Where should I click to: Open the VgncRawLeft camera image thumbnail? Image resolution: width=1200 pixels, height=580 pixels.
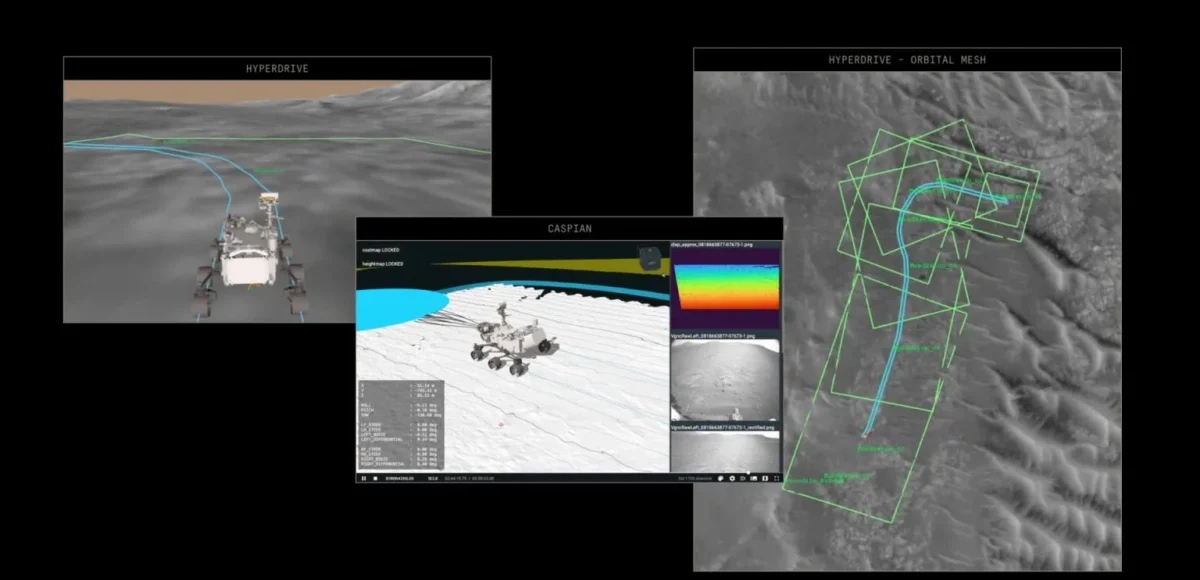point(725,380)
